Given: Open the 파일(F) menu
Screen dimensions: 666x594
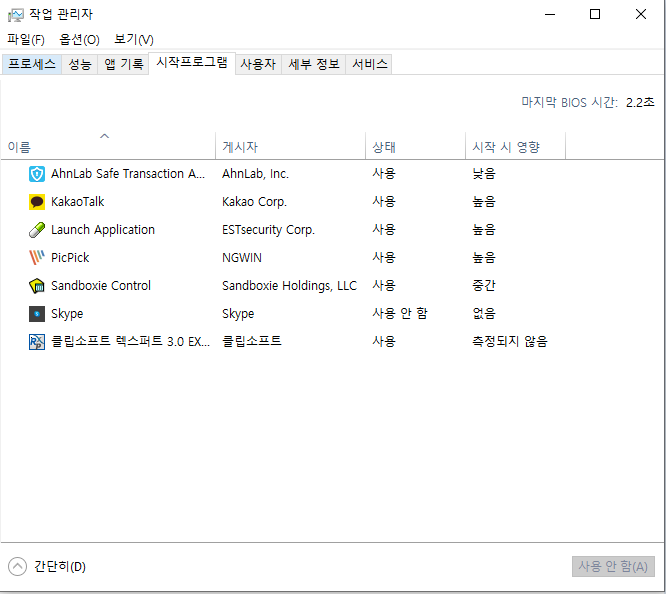Looking at the screenshot, I should point(26,39).
